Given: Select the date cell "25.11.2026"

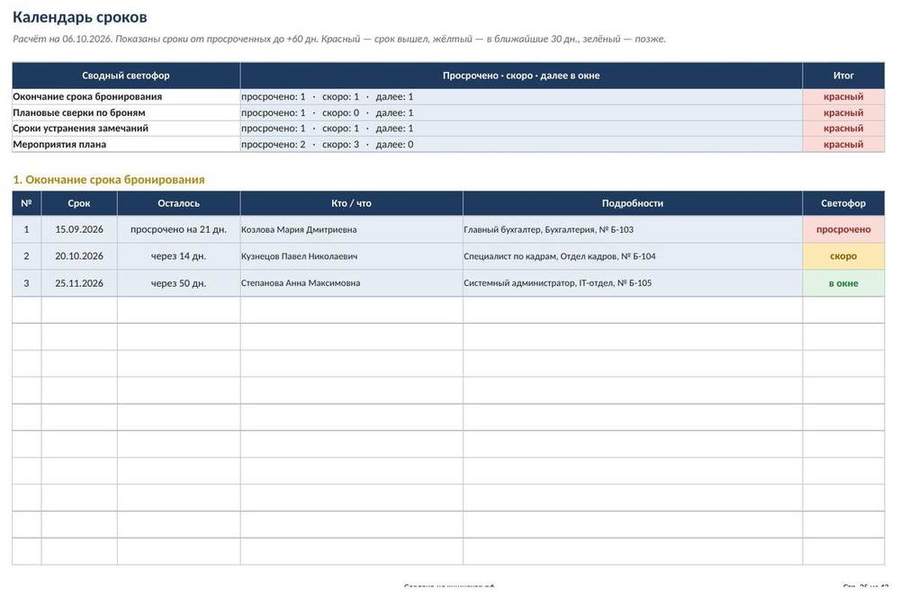Looking at the screenshot, I should (x=79, y=283).
